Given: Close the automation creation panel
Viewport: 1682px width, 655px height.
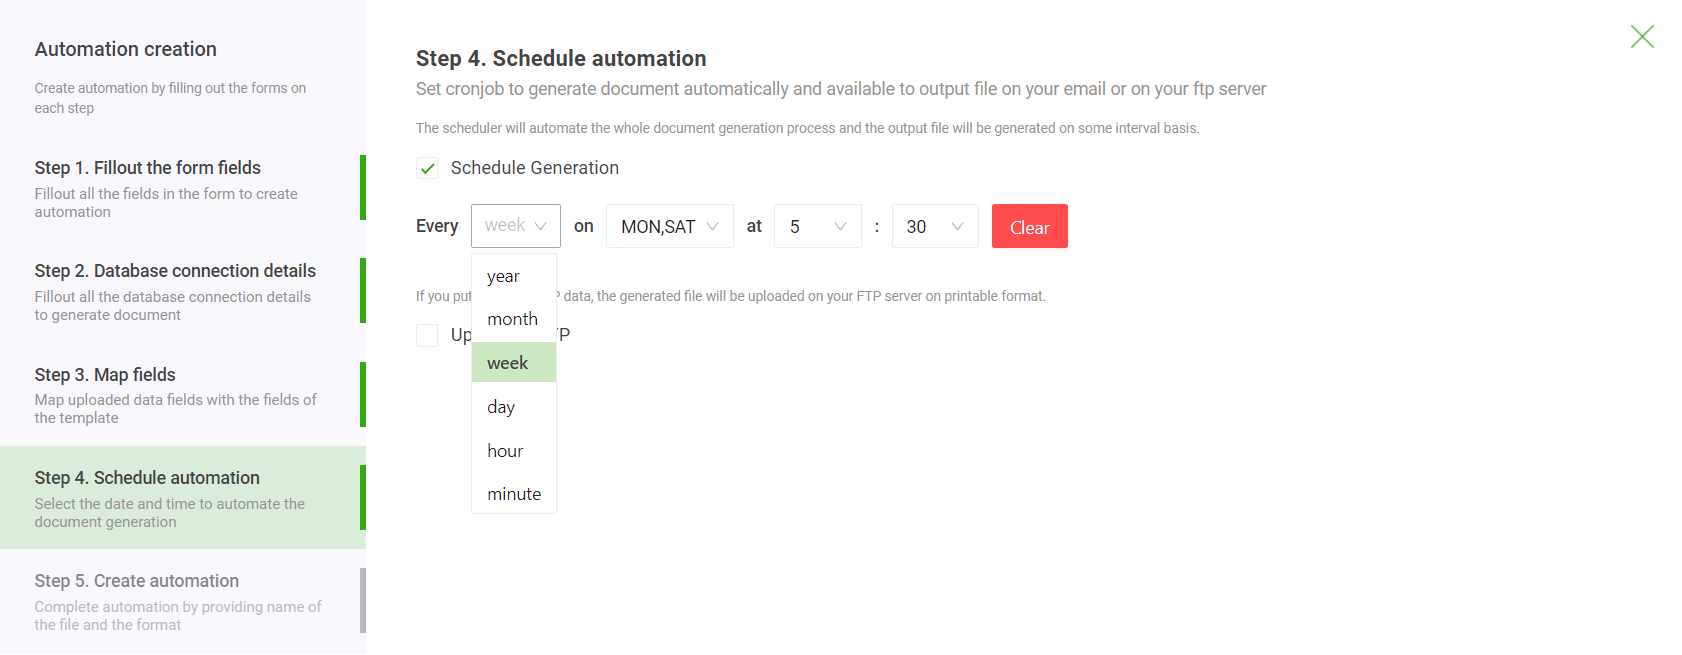Looking at the screenshot, I should [x=1641, y=36].
